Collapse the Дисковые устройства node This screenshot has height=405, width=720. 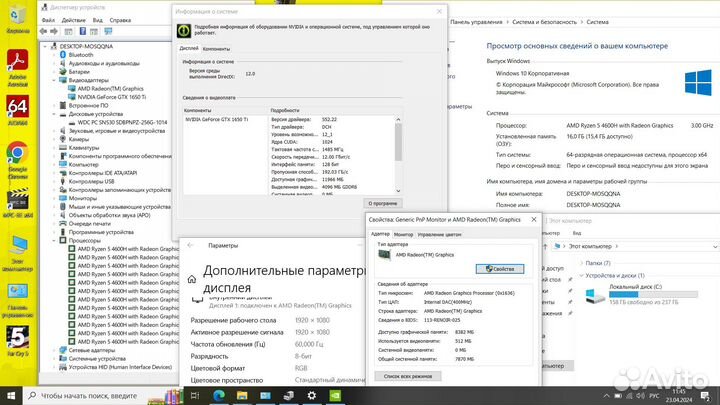54,114
